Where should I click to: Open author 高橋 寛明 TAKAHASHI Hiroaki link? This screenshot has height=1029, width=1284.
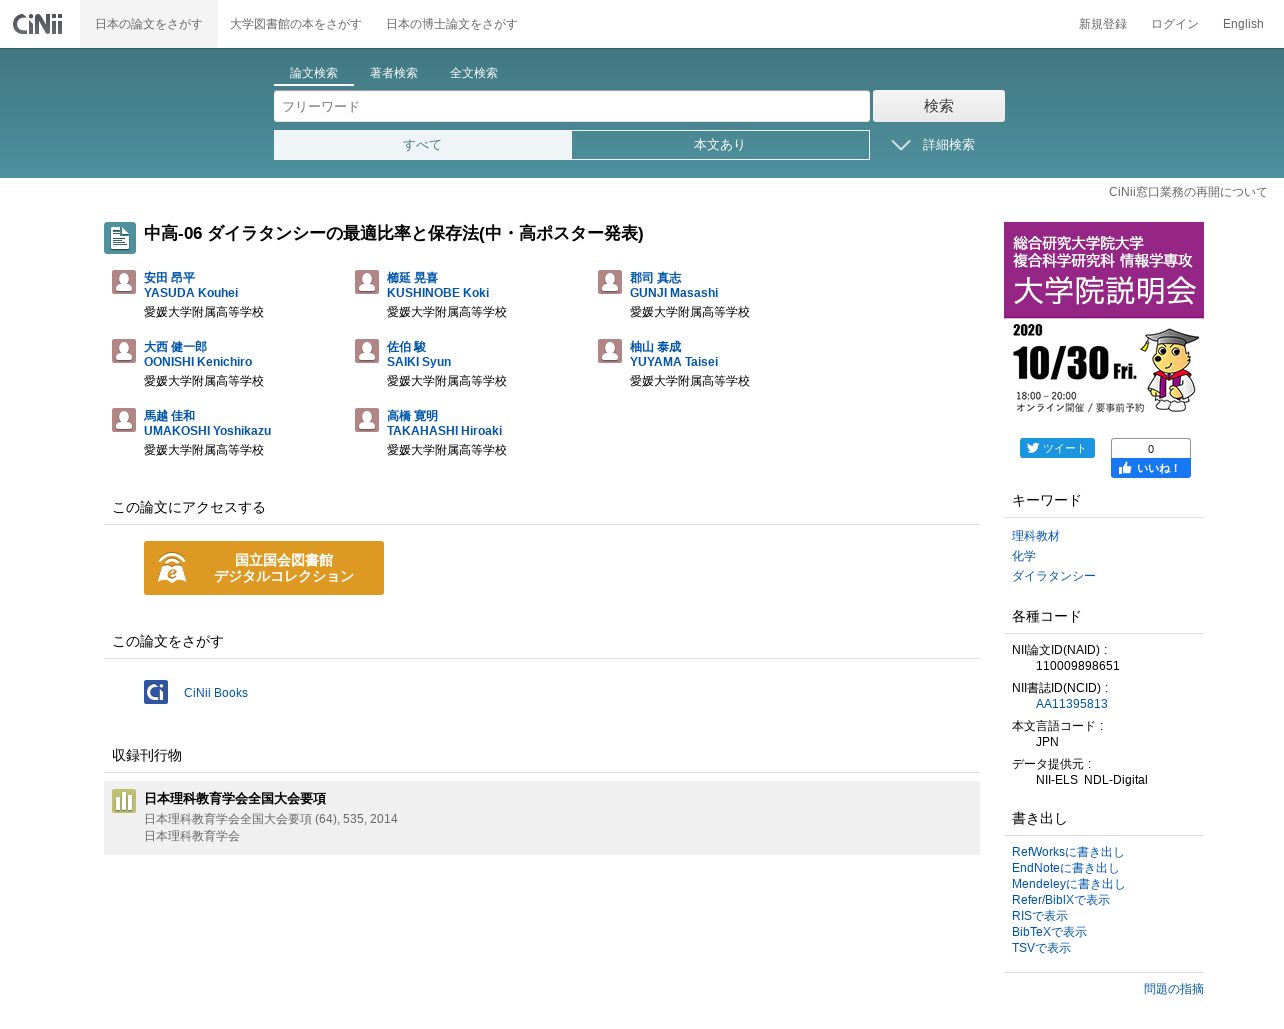pyautogui.click(x=445, y=423)
